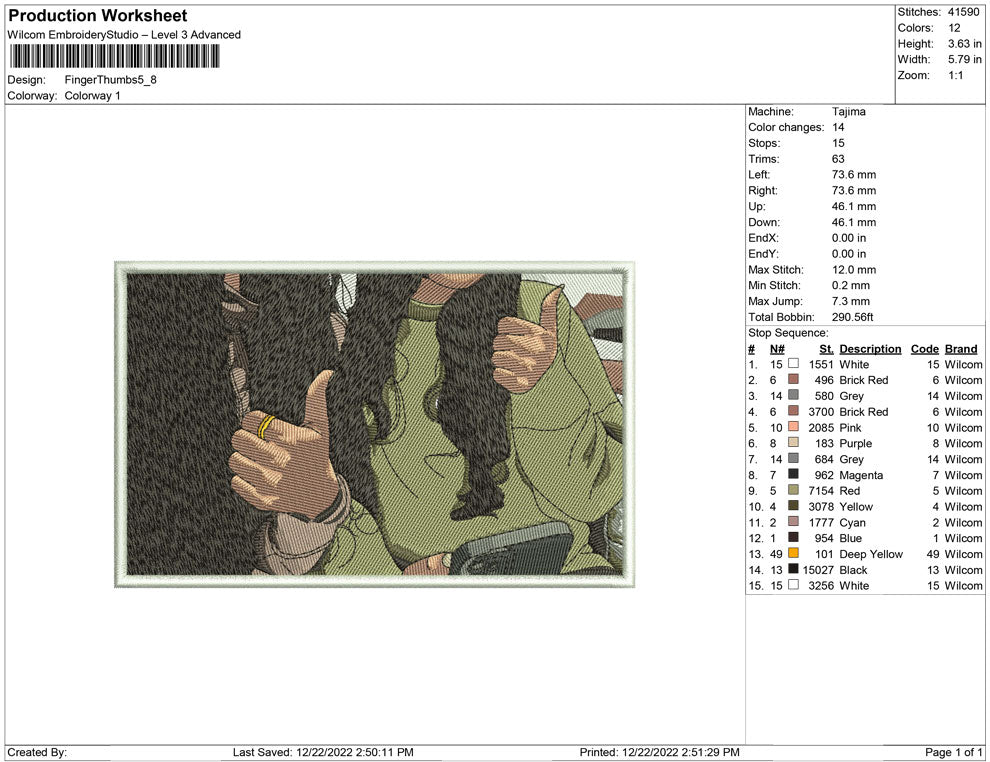Screen dimensions: 990x762
Task: Click the stitches count '41590'
Action: [963, 12]
